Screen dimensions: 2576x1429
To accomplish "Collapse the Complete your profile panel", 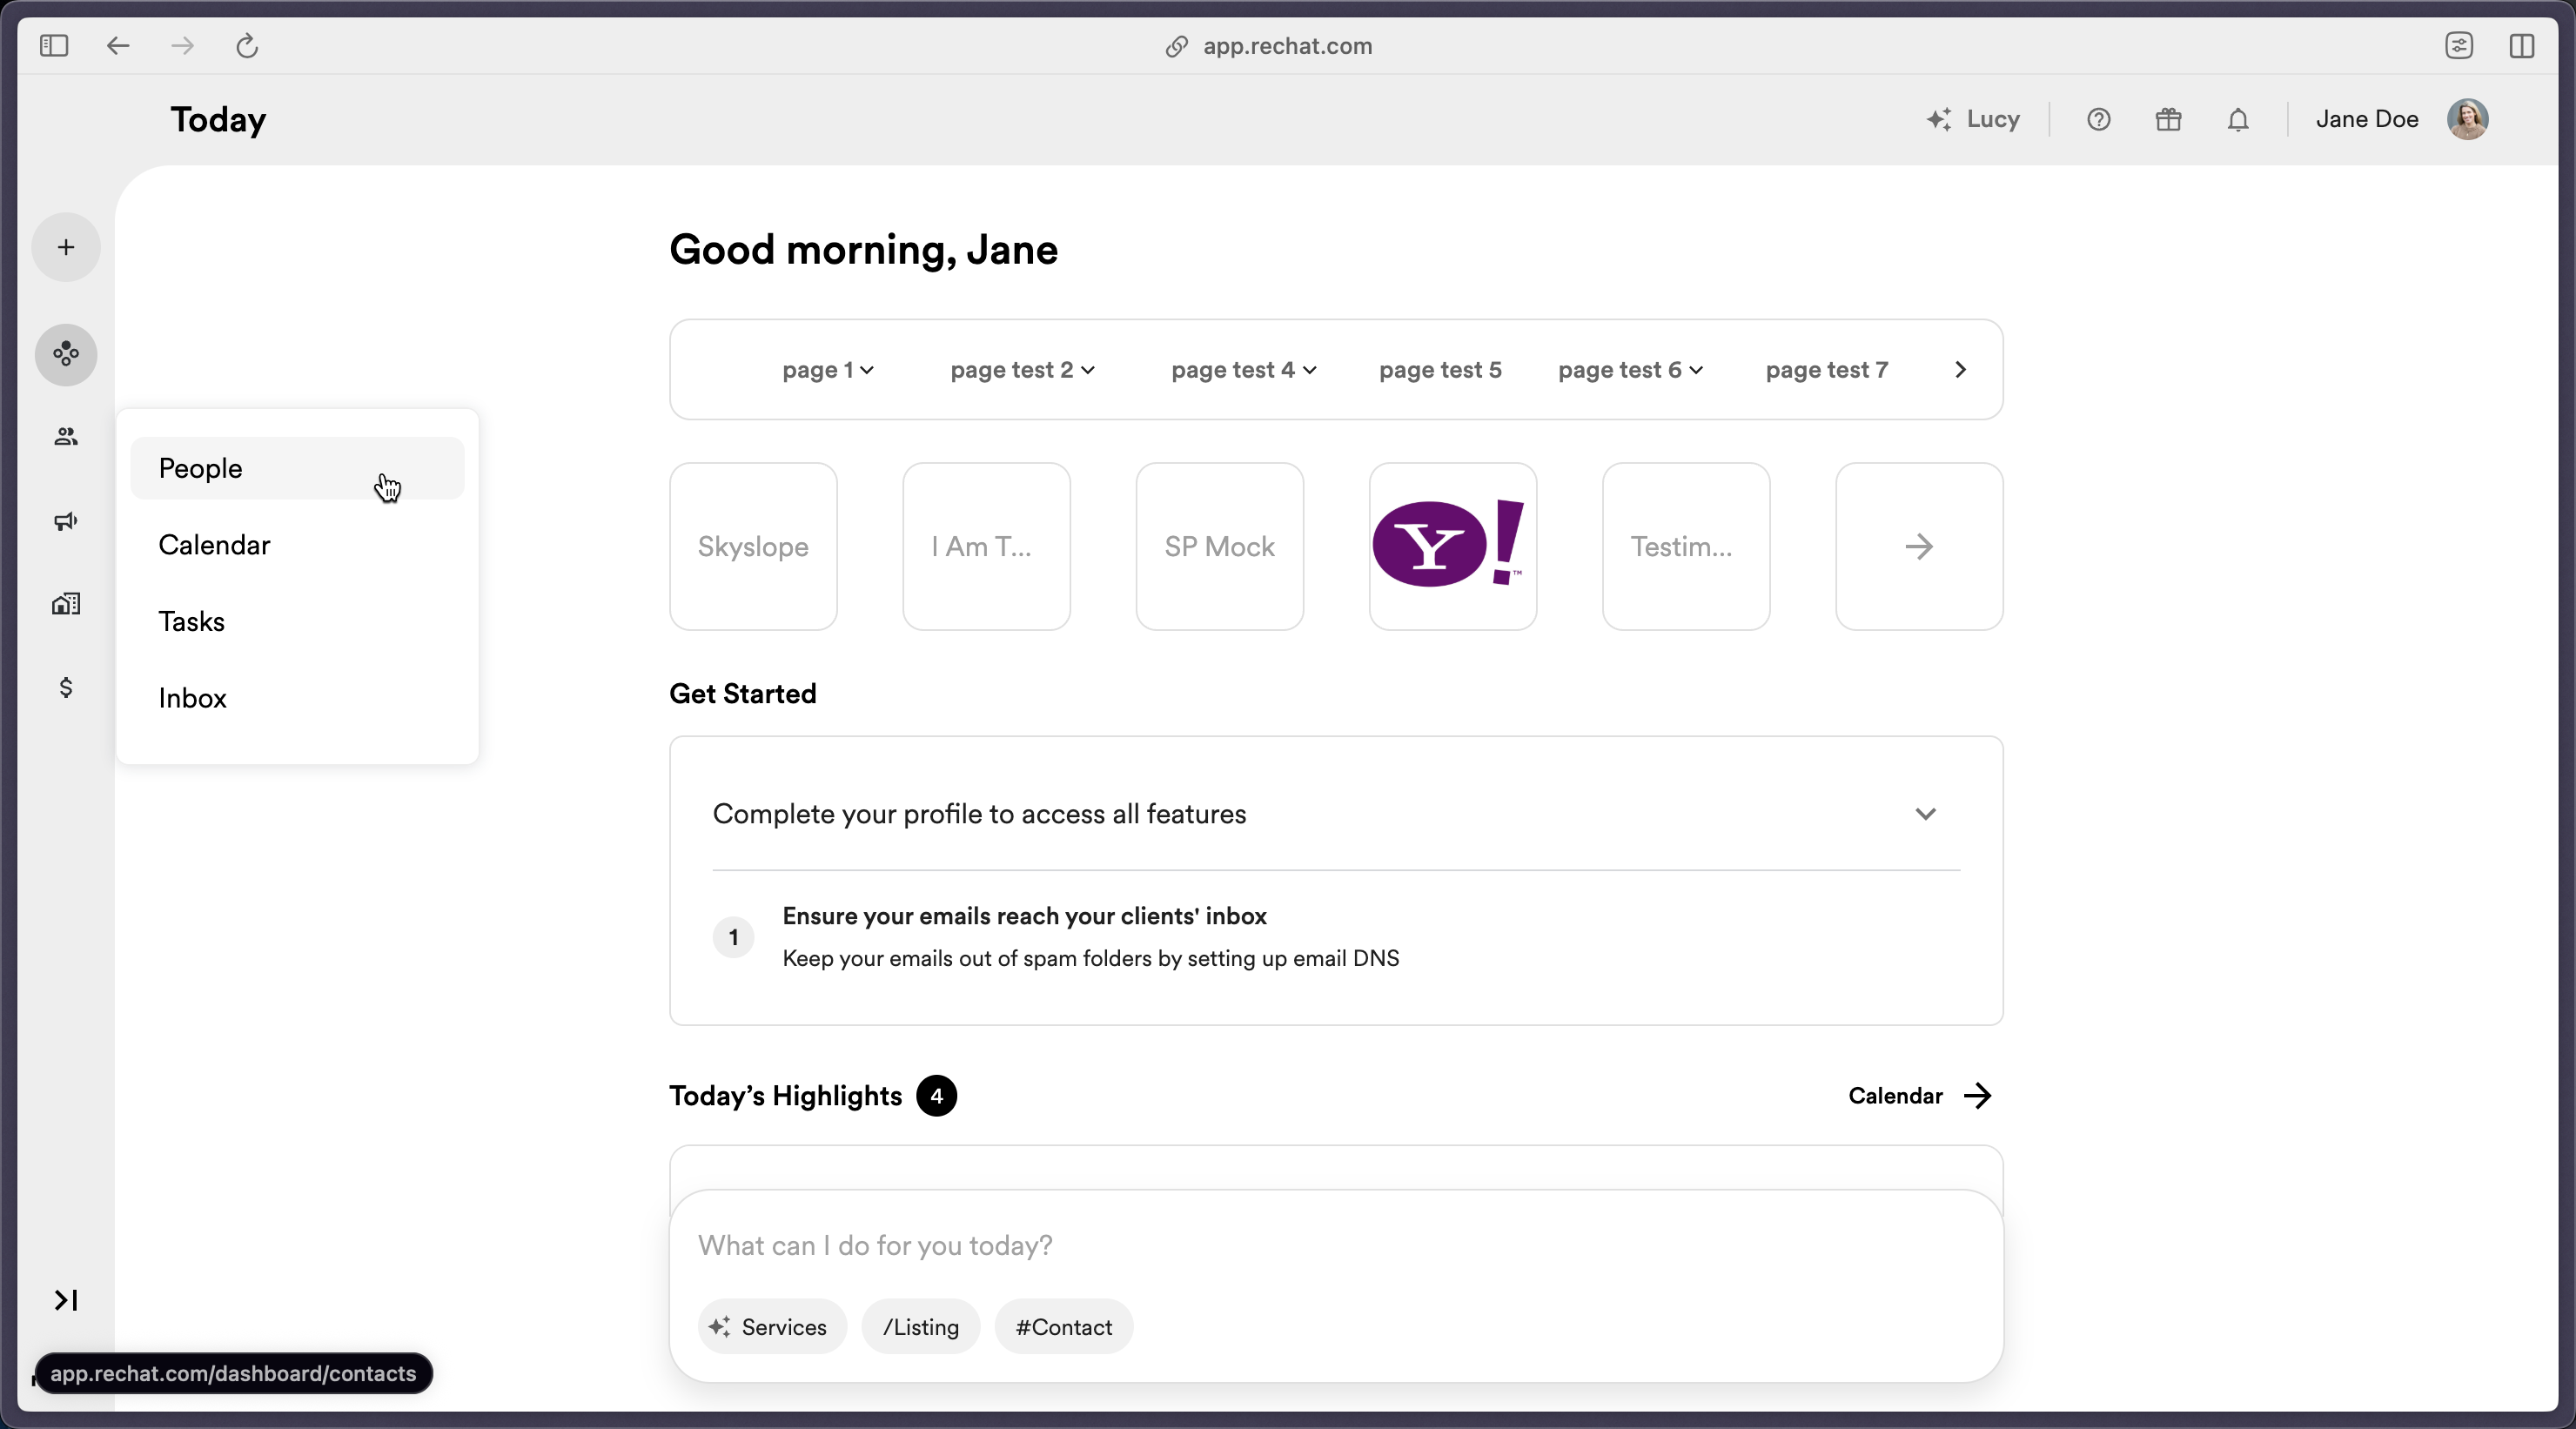I will point(1925,813).
